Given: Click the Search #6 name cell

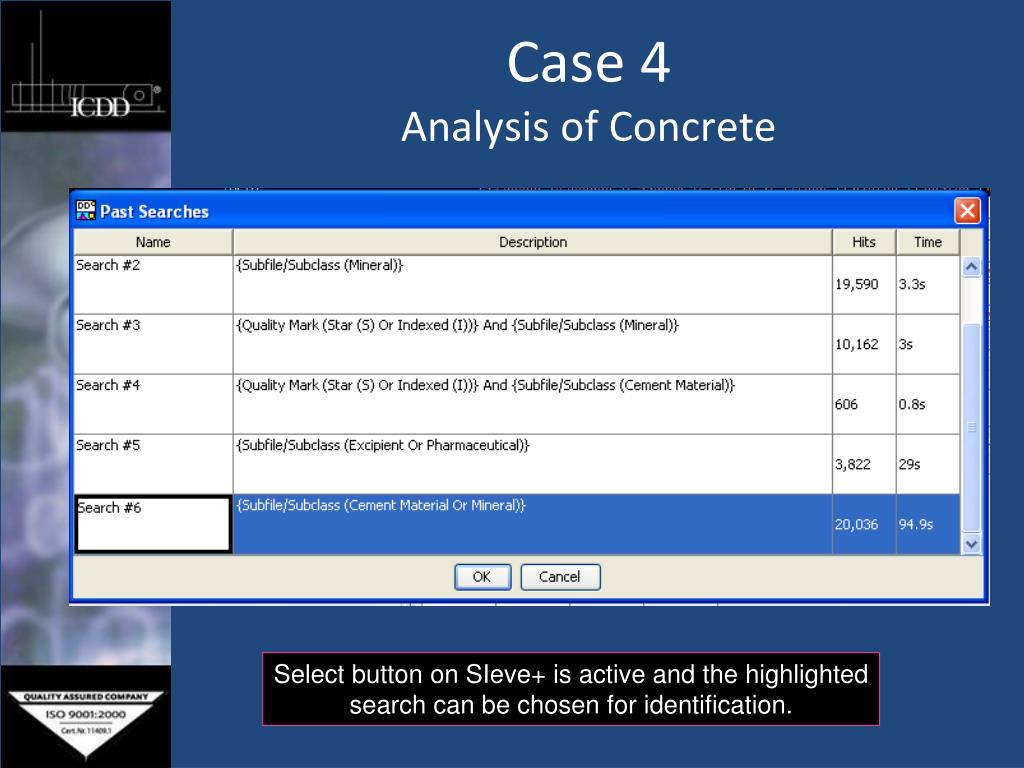Looking at the screenshot, I should pos(153,524).
